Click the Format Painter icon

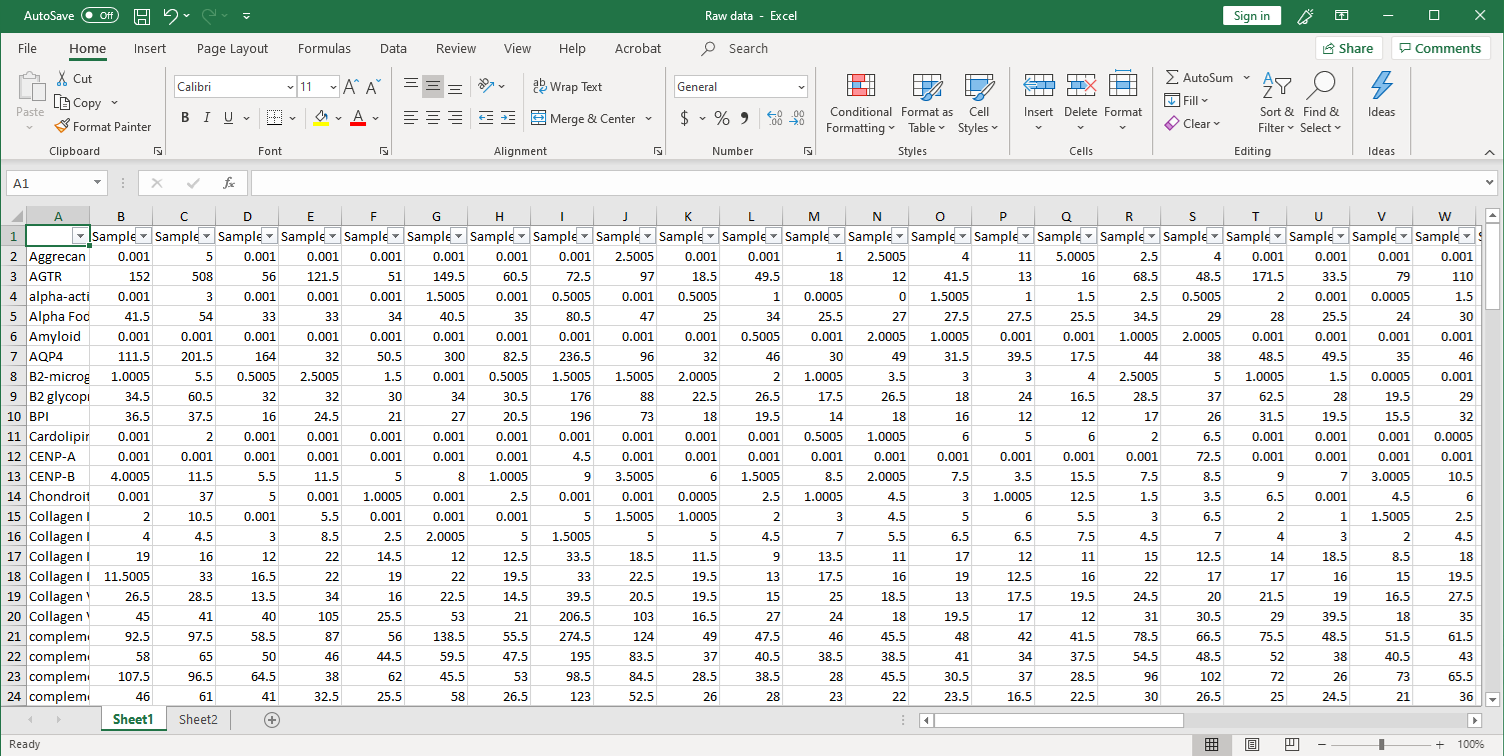click(62, 127)
